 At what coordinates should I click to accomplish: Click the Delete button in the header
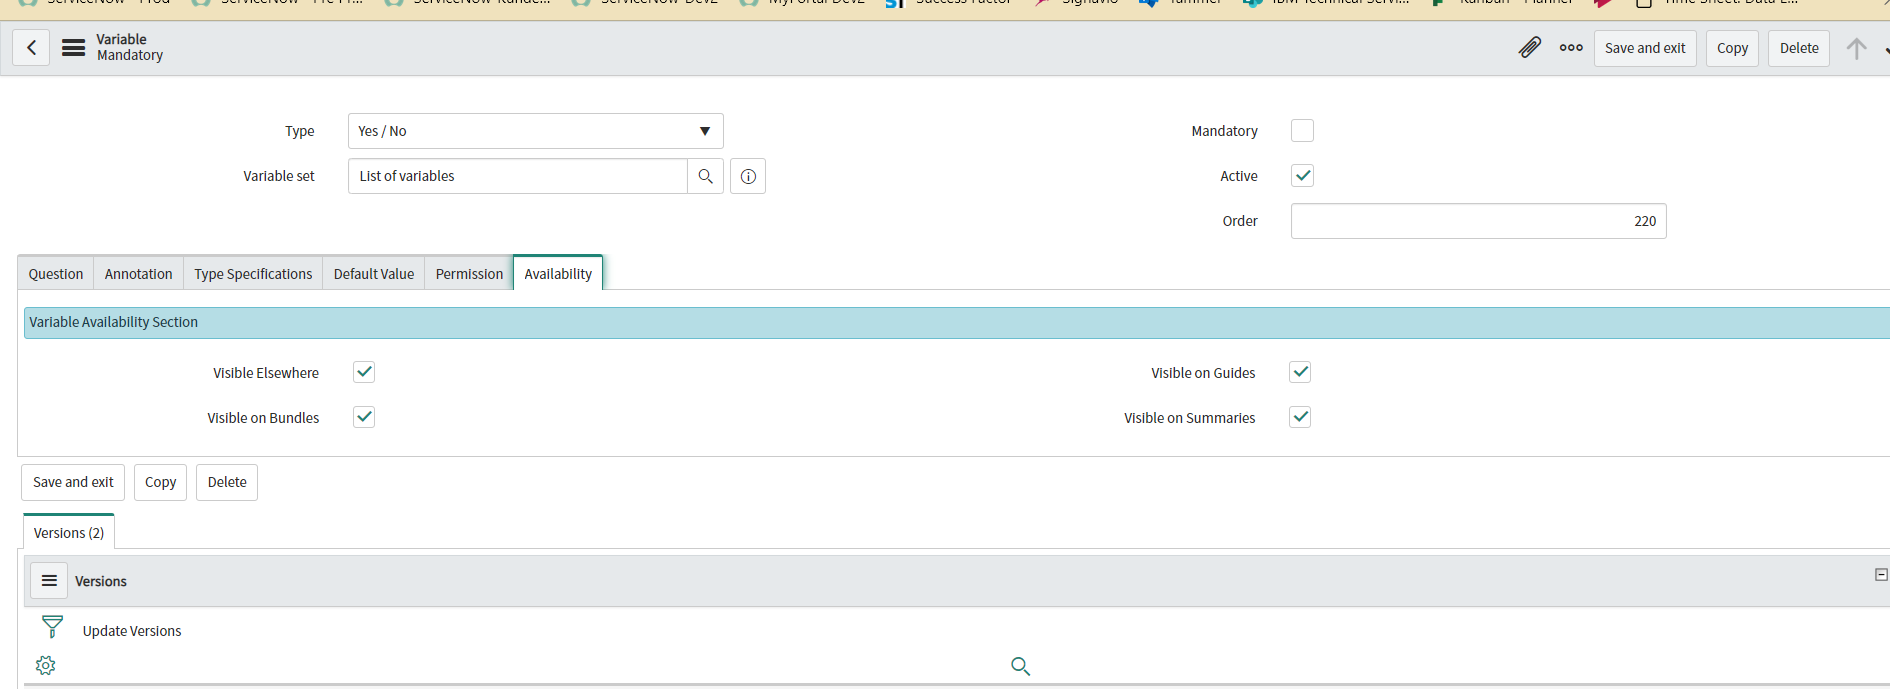point(1799,48)
